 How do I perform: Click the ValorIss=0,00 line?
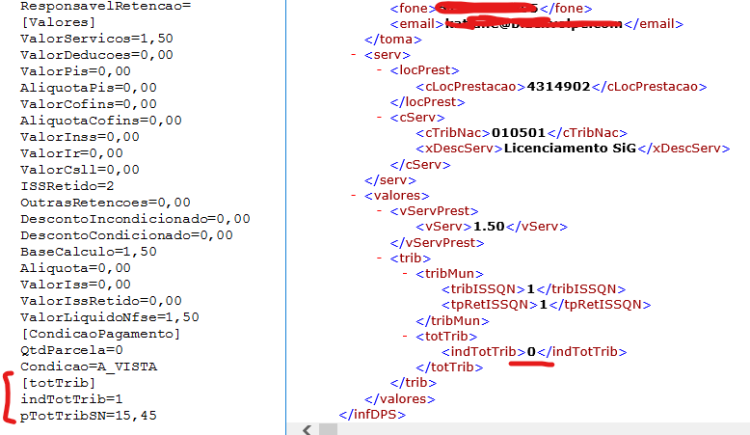coord(75,284)
